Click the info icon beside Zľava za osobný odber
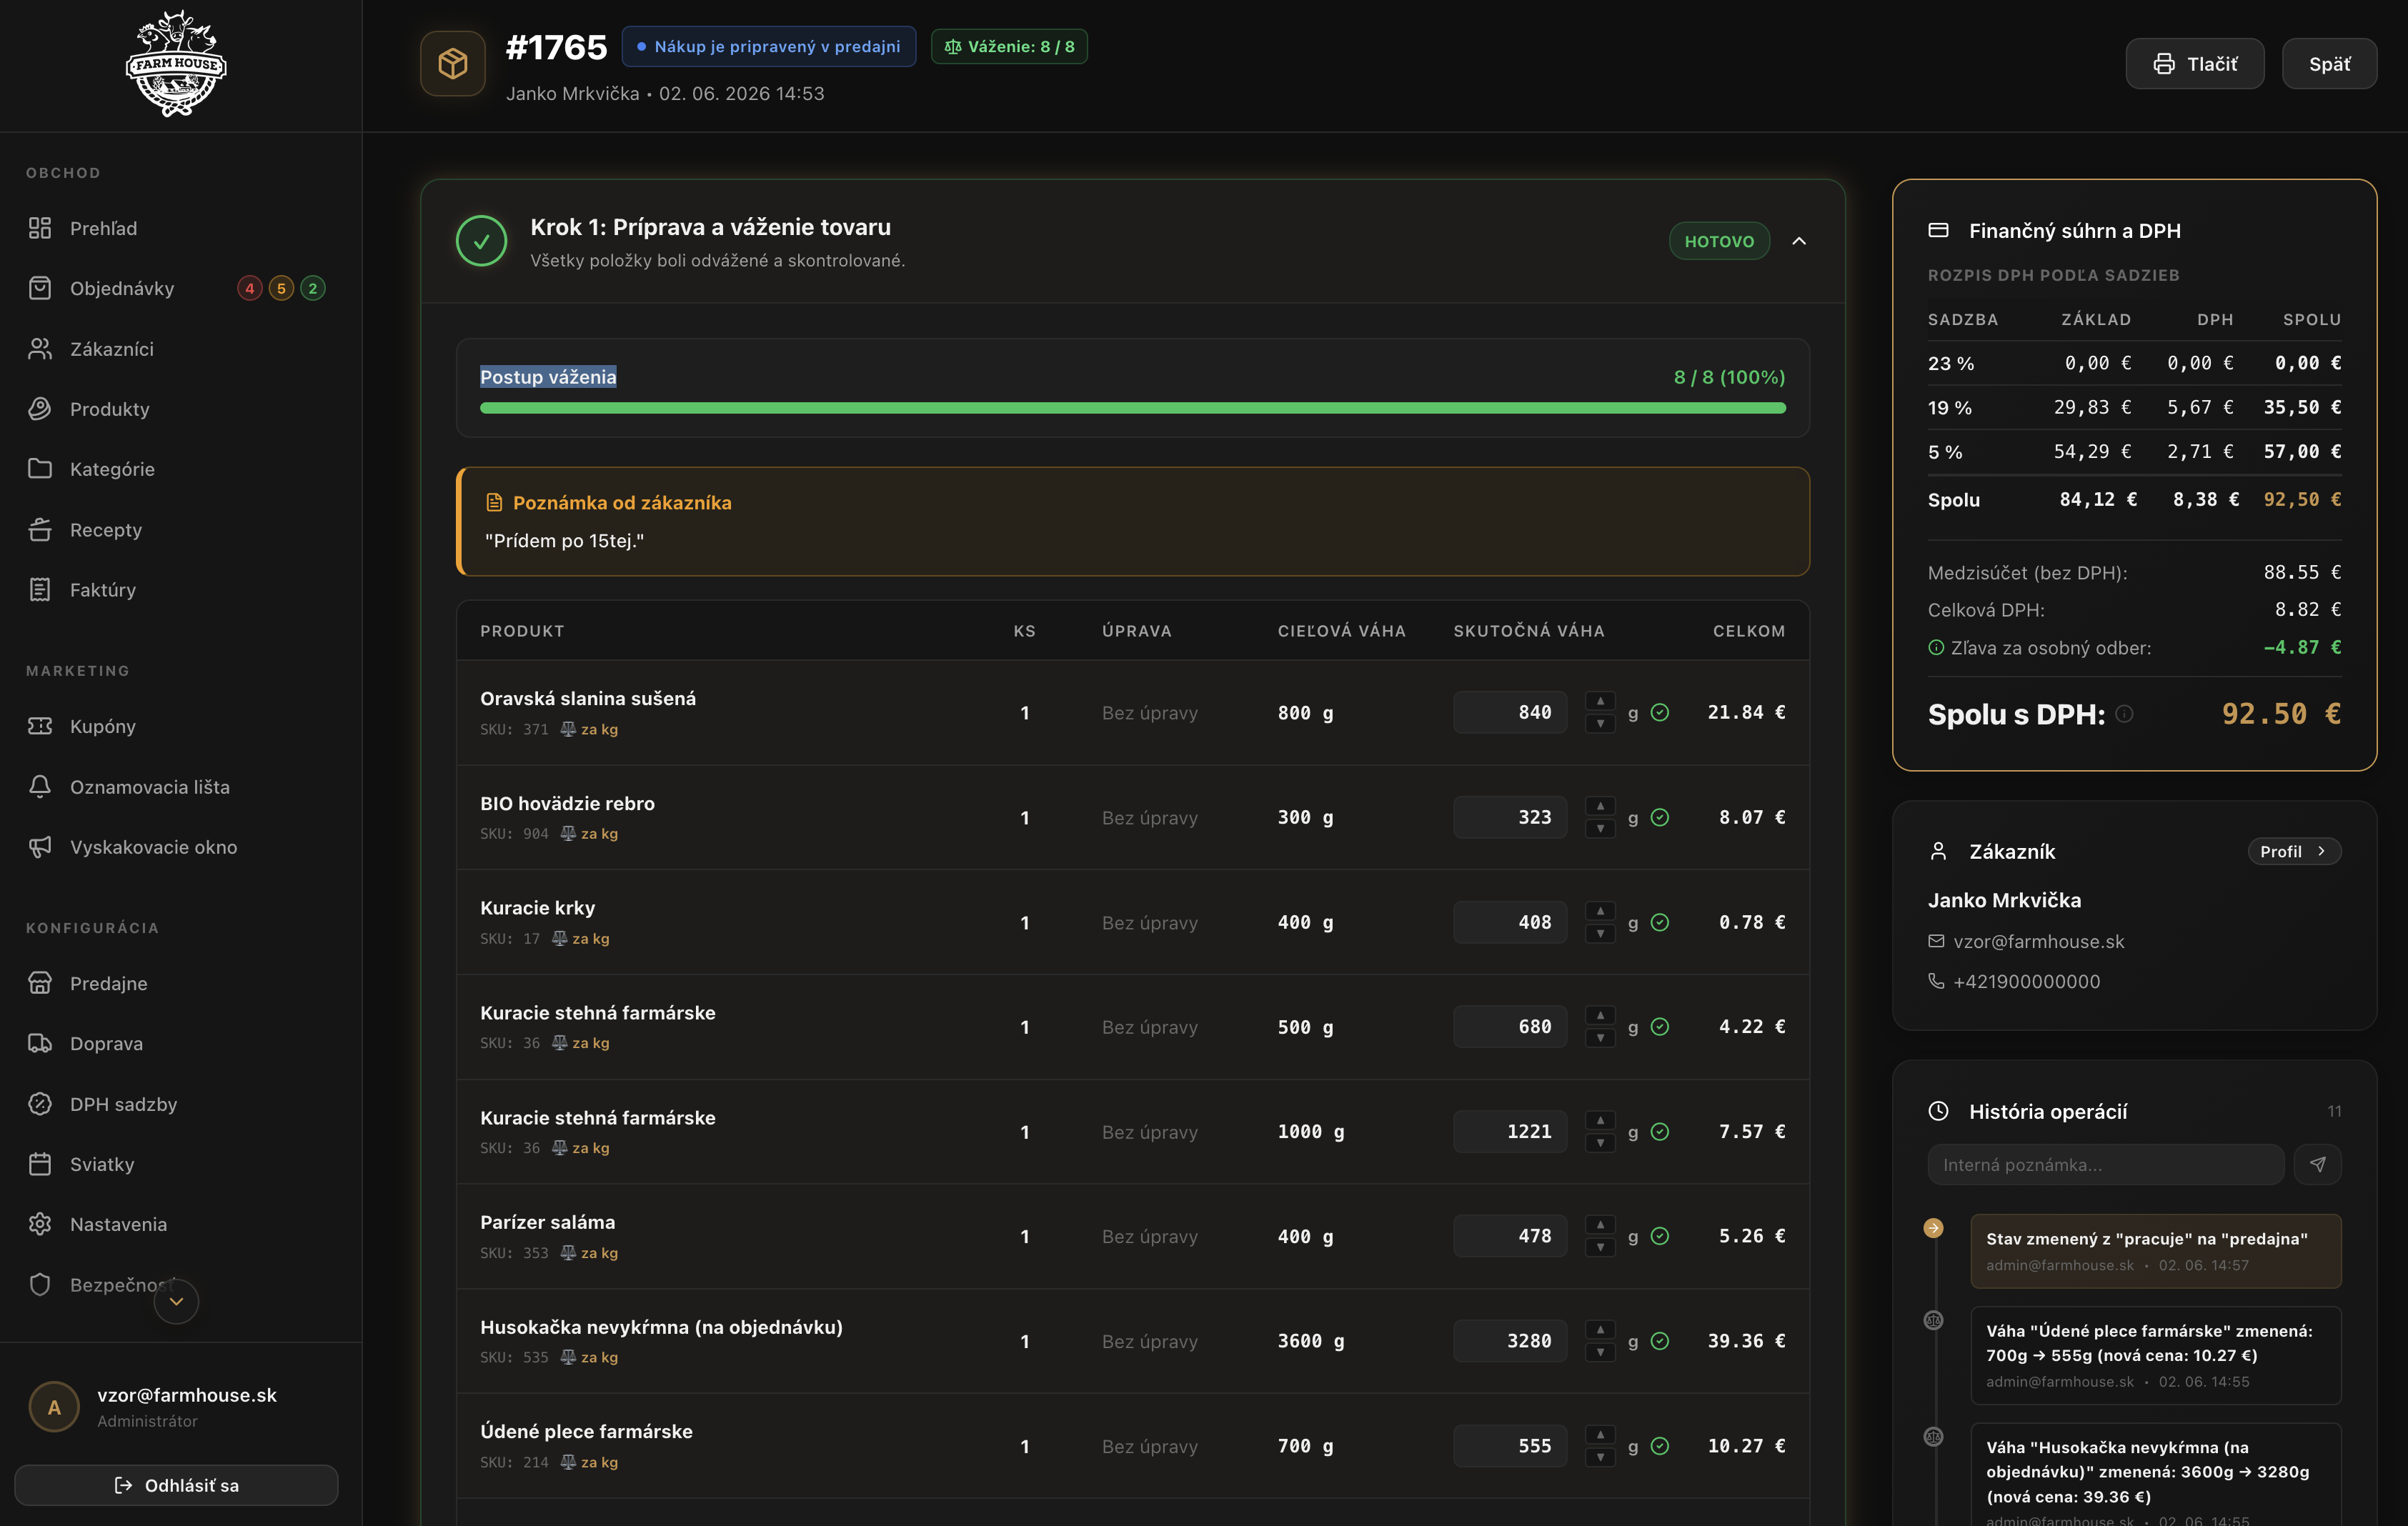 1936,648
